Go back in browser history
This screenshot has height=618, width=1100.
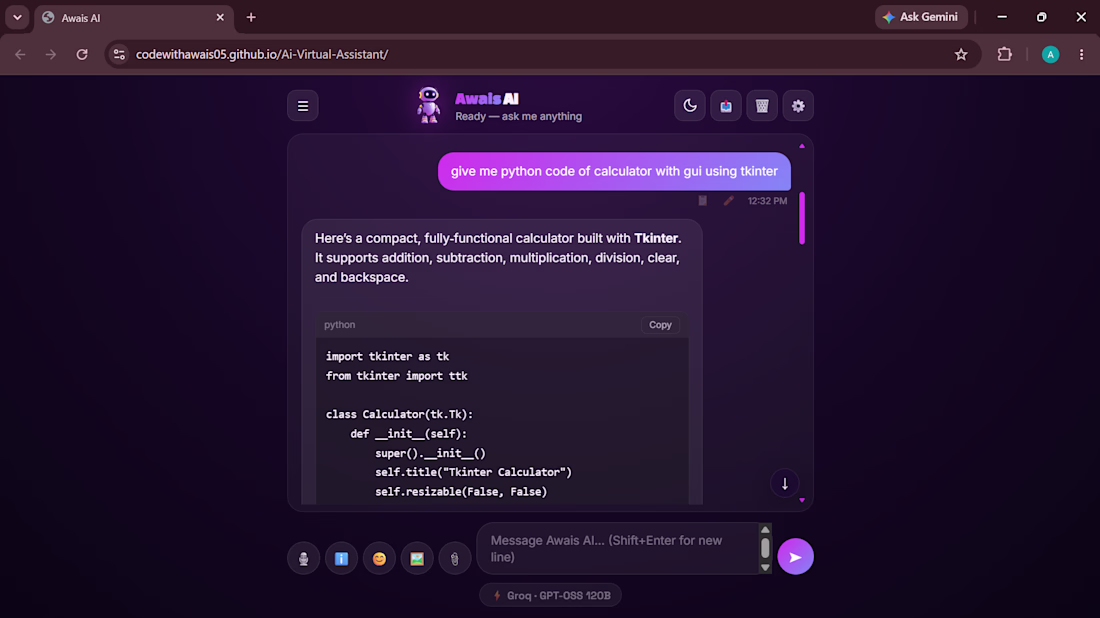(x=20, y=54)
